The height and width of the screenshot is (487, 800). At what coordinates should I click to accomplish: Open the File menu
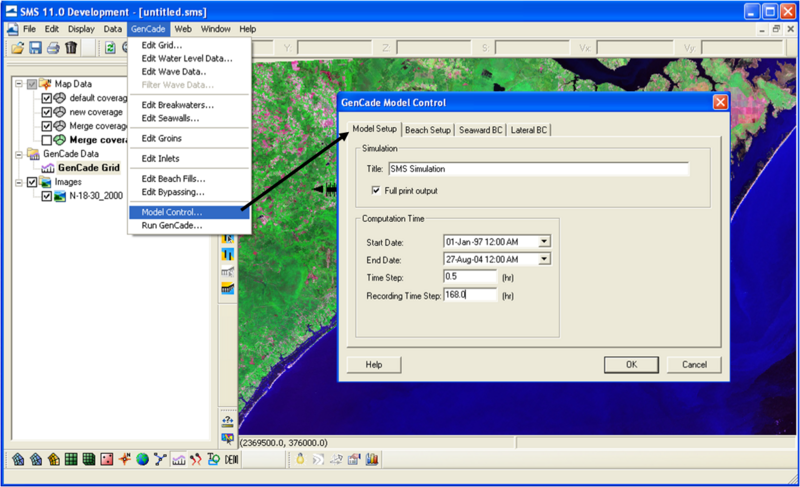(x=29, y=29)
